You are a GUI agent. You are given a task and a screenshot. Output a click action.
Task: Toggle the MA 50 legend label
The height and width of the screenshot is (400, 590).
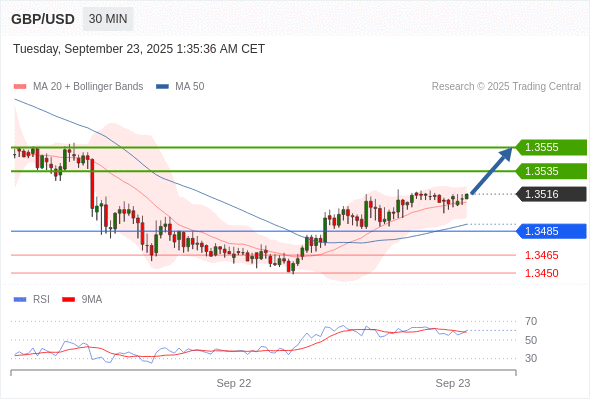(190, 87)
